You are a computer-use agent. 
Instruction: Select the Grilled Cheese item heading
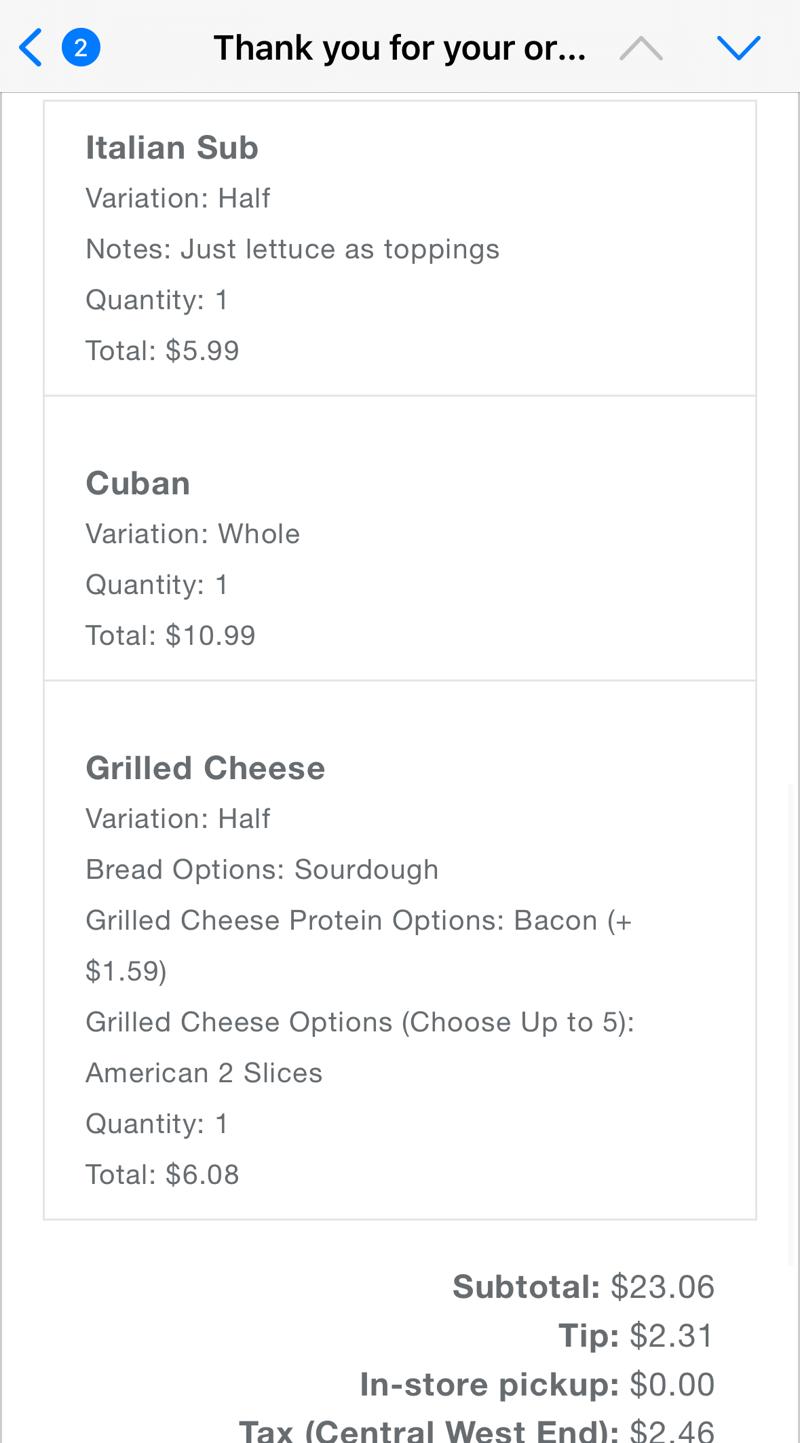pos(205,768)
